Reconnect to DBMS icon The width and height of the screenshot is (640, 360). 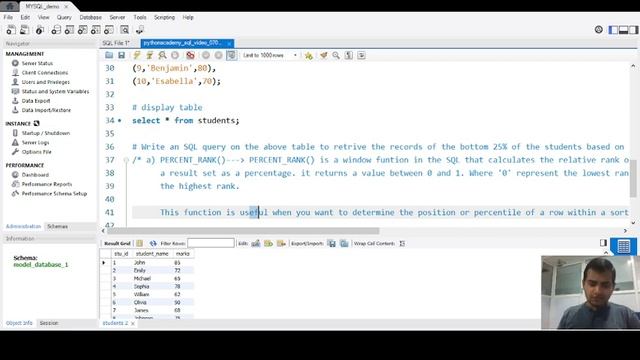click(x=140, y=30)
